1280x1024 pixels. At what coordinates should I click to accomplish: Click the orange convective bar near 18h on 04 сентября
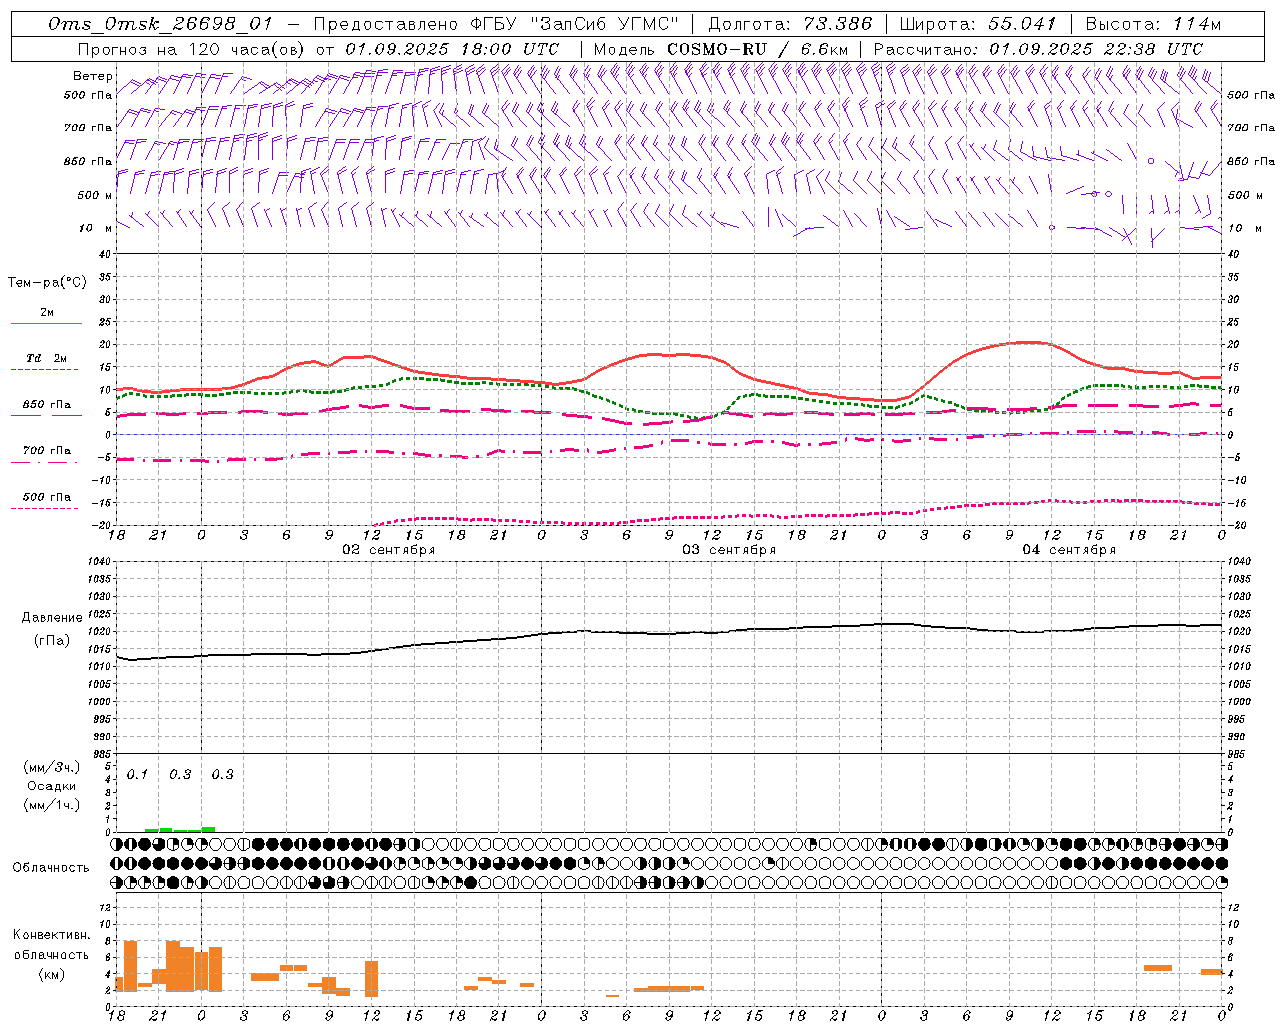pos(1158,968)
